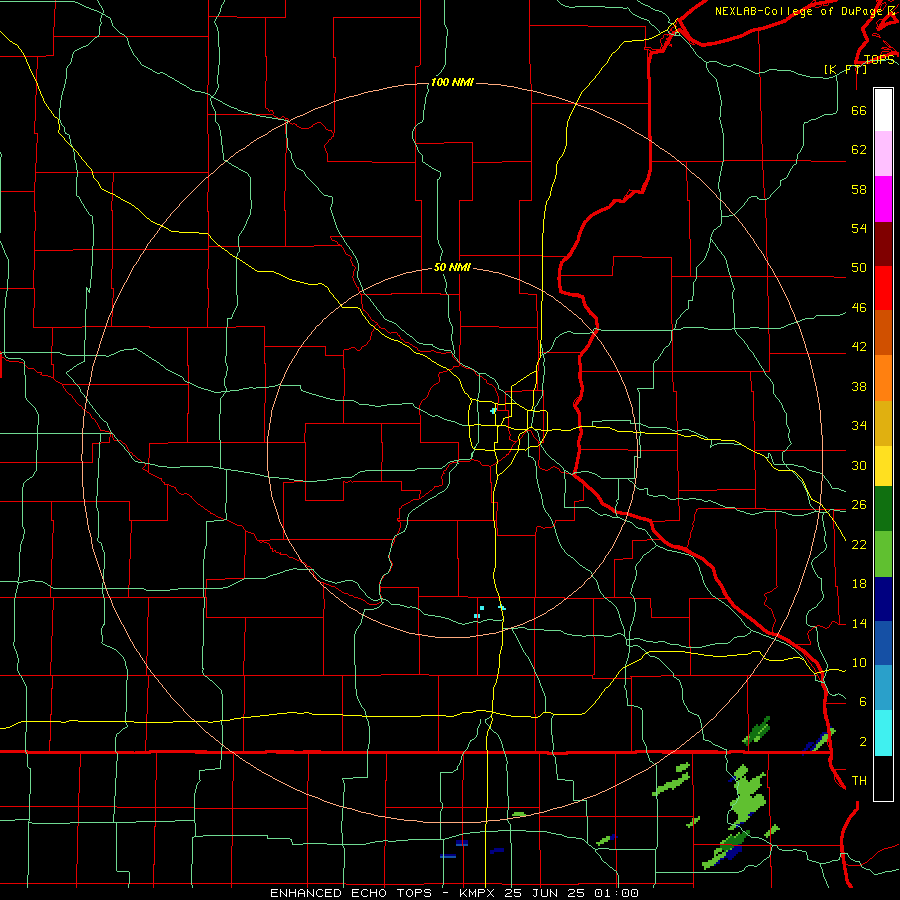Click the black TH swatch at legend bottom
This screenshot has height=900, width=900.
[x=883, y=778]
